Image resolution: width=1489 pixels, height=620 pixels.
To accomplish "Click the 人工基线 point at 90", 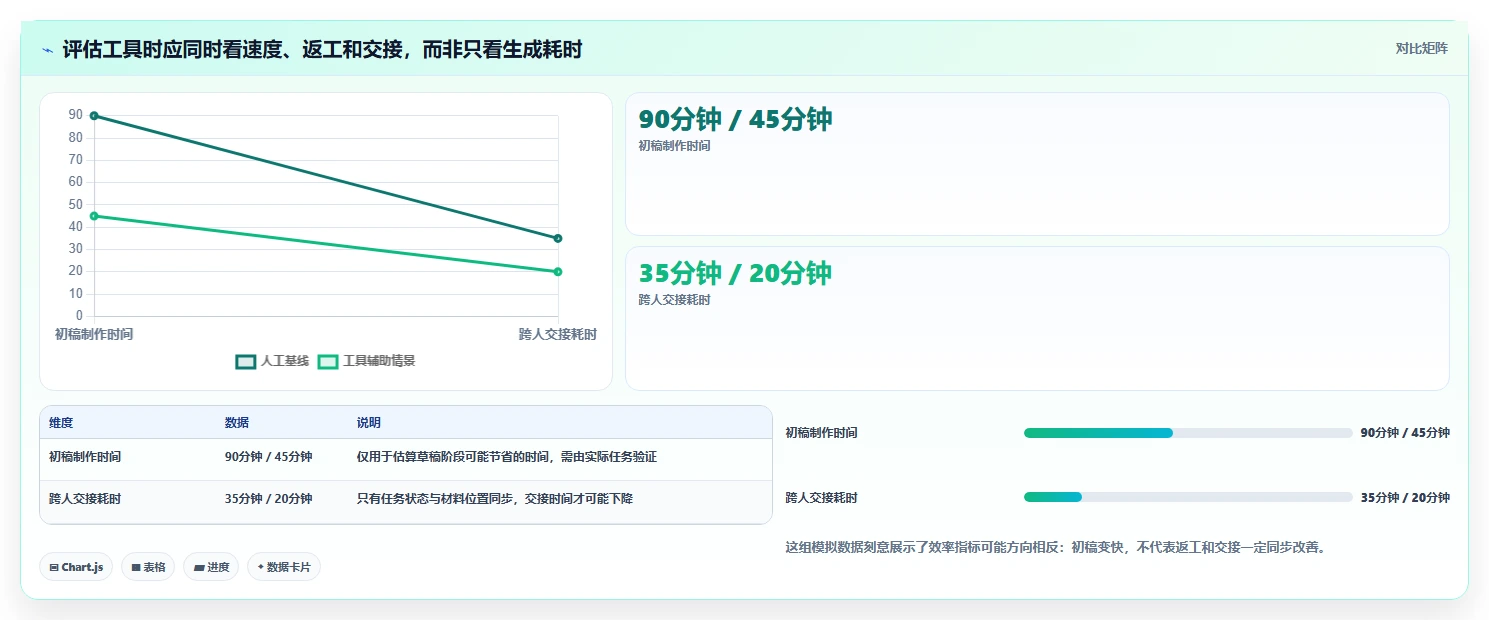I will click(x=94, y=116).
